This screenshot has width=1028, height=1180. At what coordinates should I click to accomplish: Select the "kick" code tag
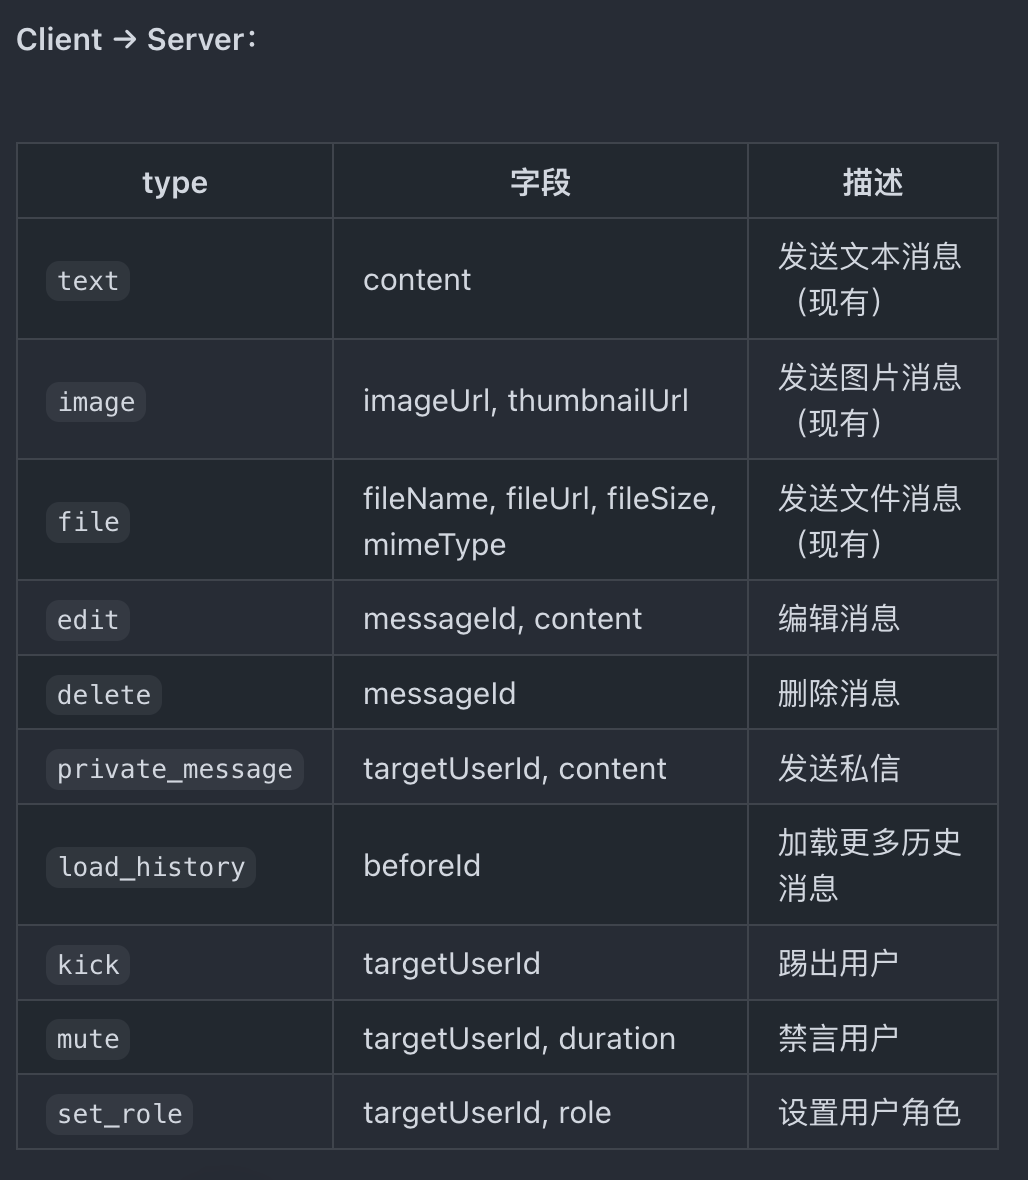pyautogui.click(x=88, y=965)
